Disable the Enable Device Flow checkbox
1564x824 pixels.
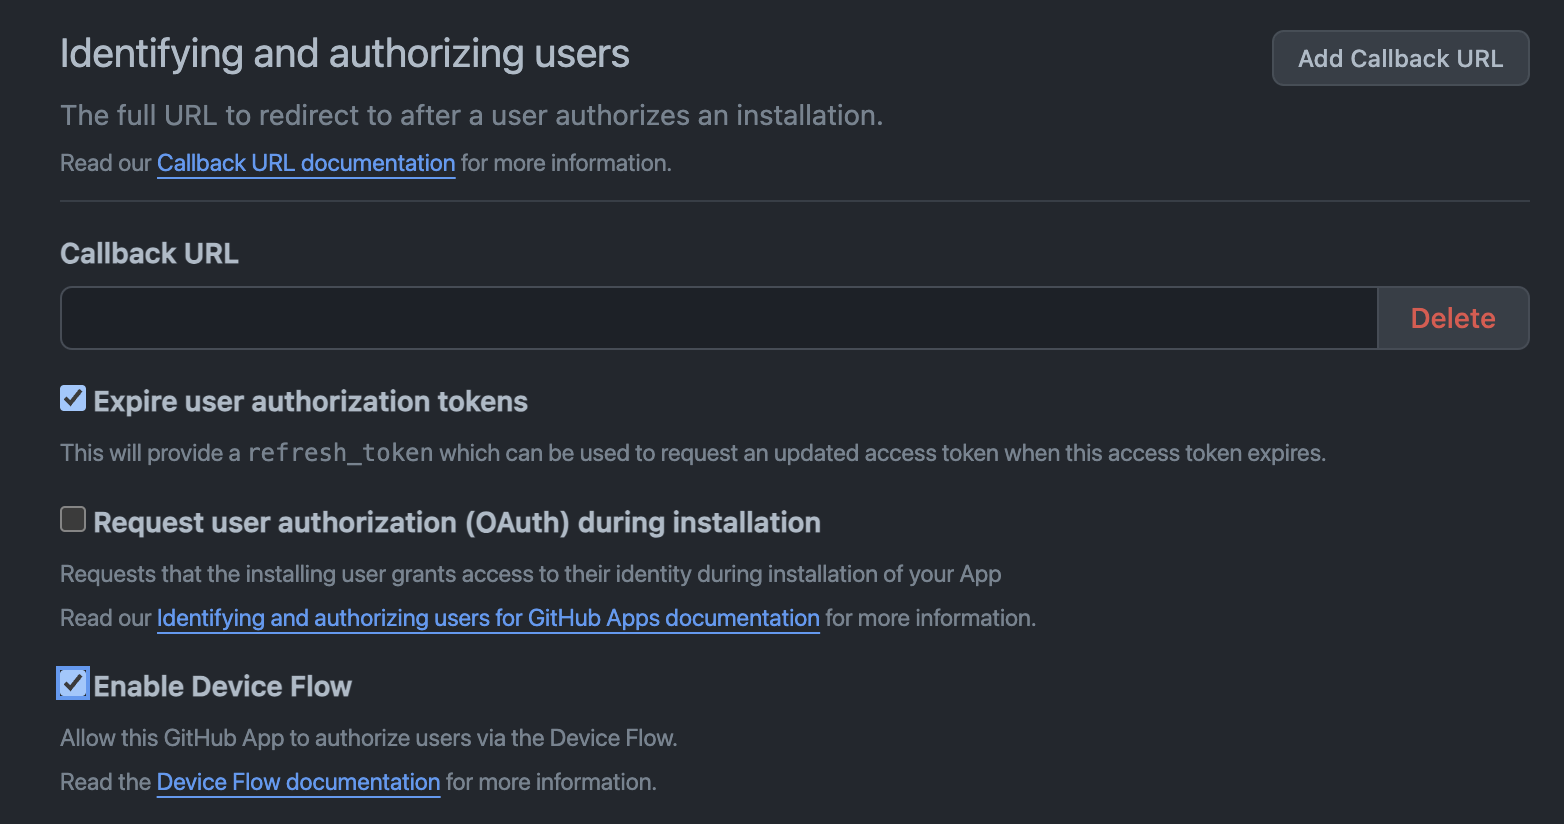click(73, 683)
